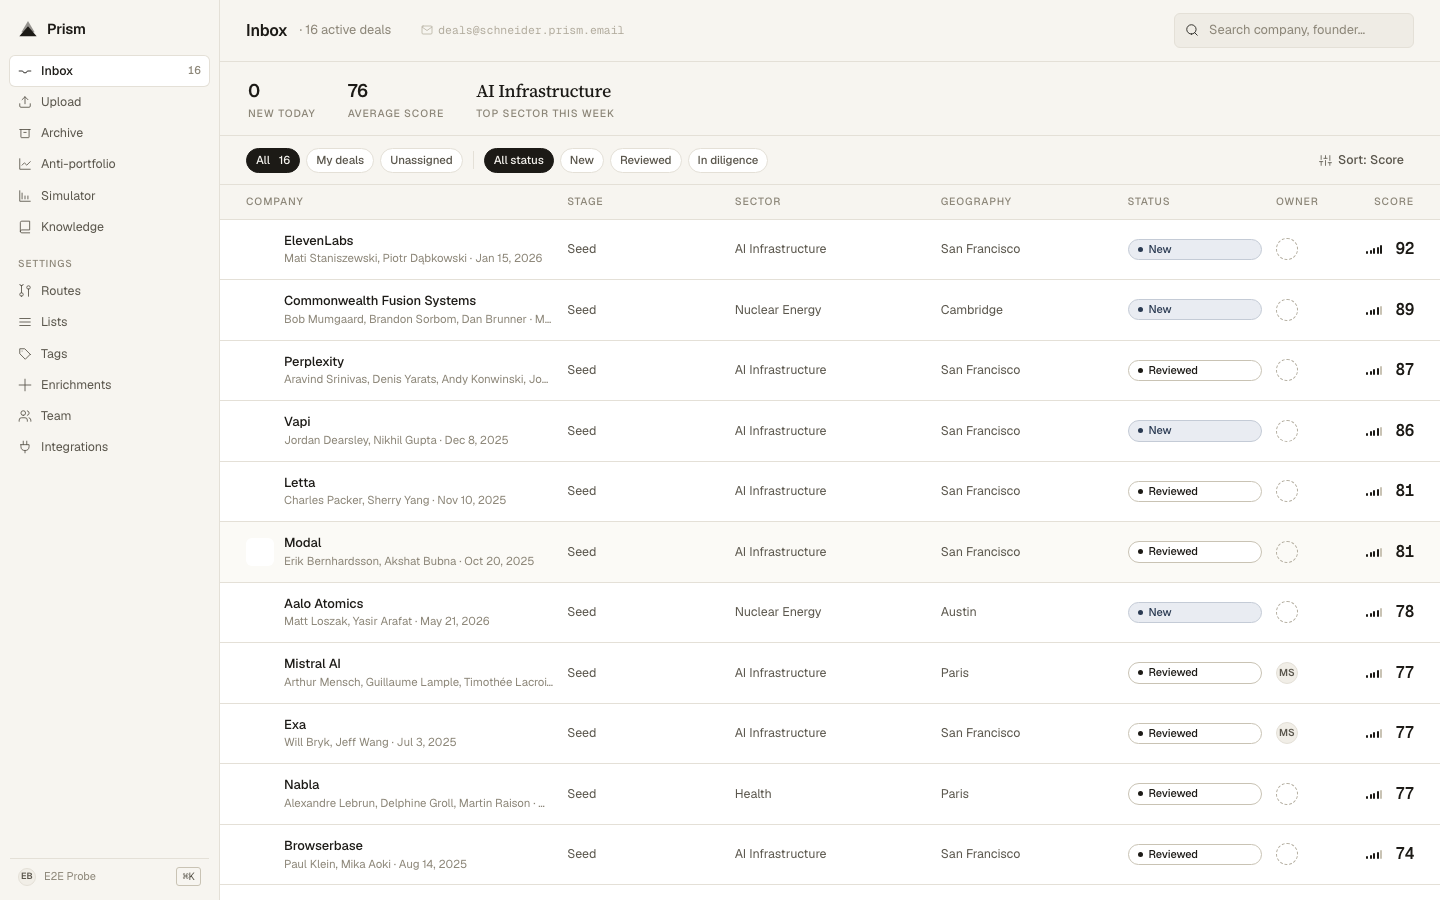Open status dropdown for Commonwealth Fusion Systems
The height and width of the screenshot is (900, 1440).
1194,310
